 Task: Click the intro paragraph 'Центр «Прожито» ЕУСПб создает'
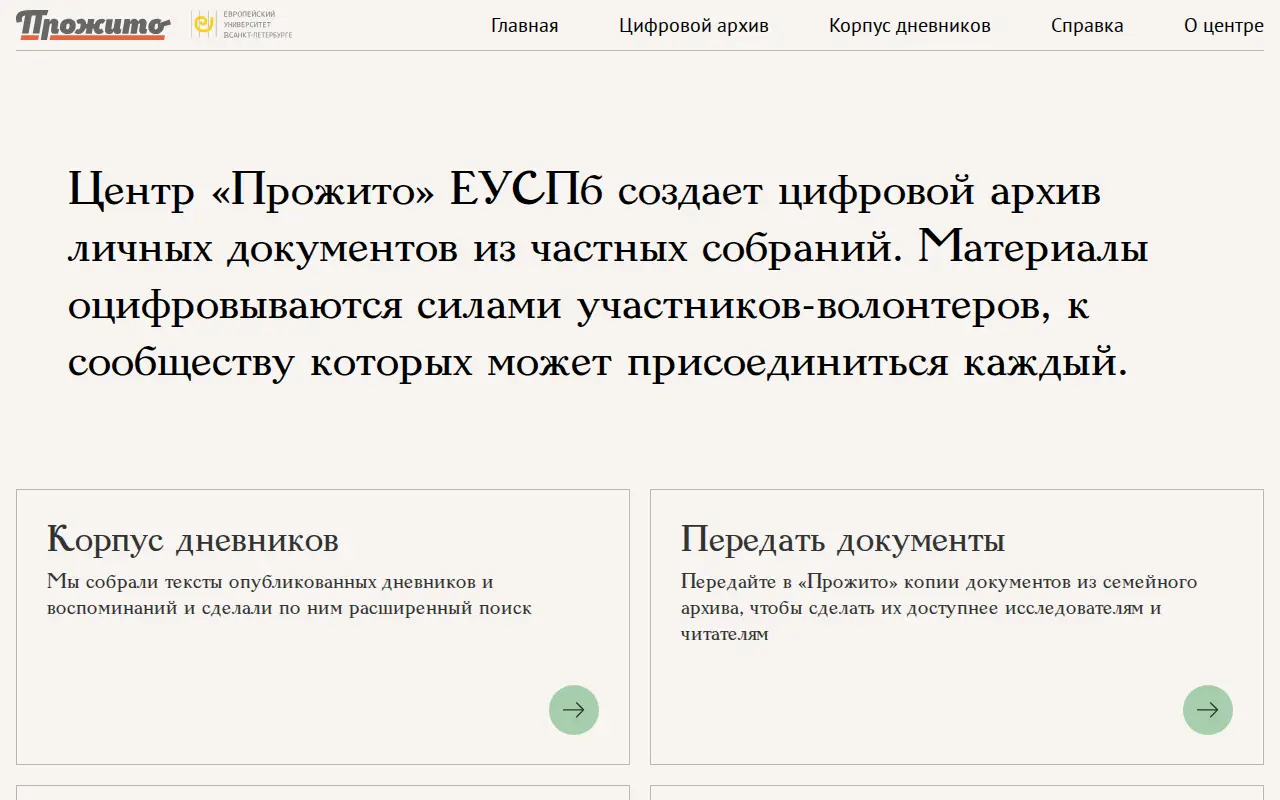pyautogui.click(x=608, y=276)
